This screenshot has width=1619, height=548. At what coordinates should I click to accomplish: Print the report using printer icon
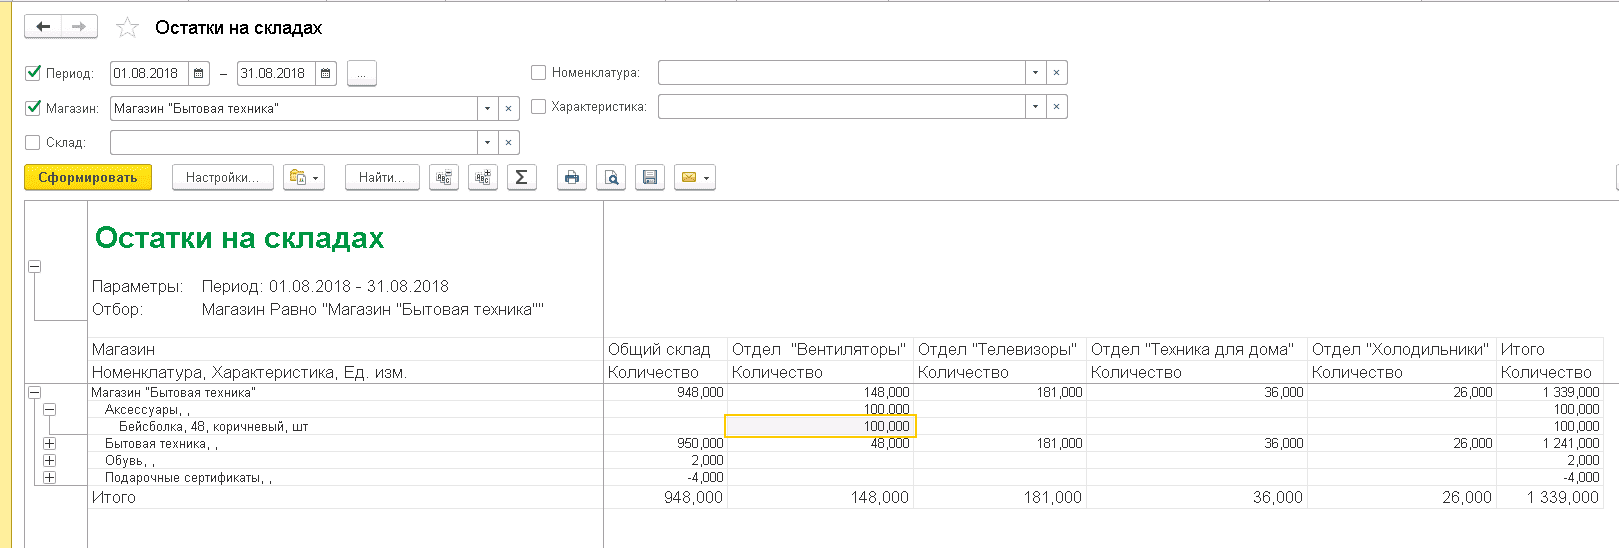click(571, 177)
